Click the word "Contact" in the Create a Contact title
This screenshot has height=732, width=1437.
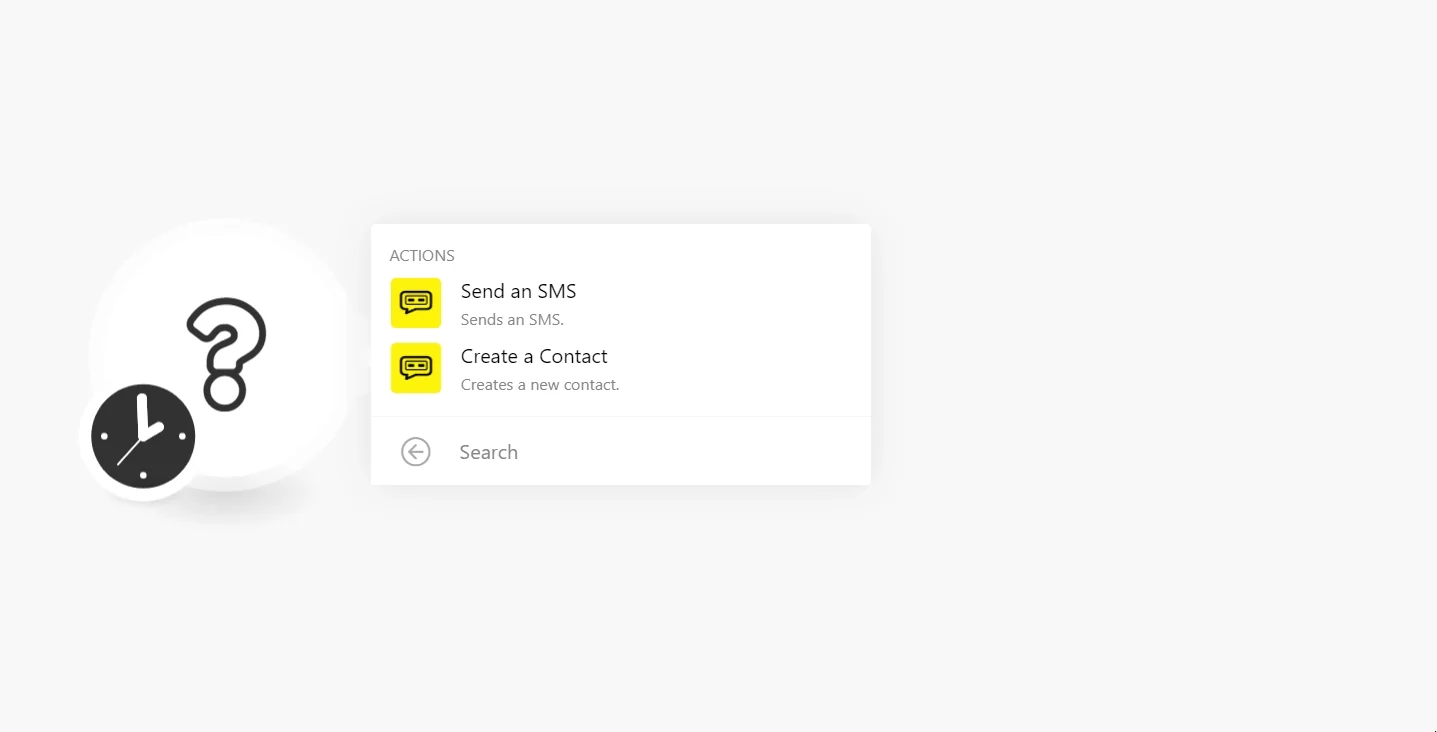point(573,357)
